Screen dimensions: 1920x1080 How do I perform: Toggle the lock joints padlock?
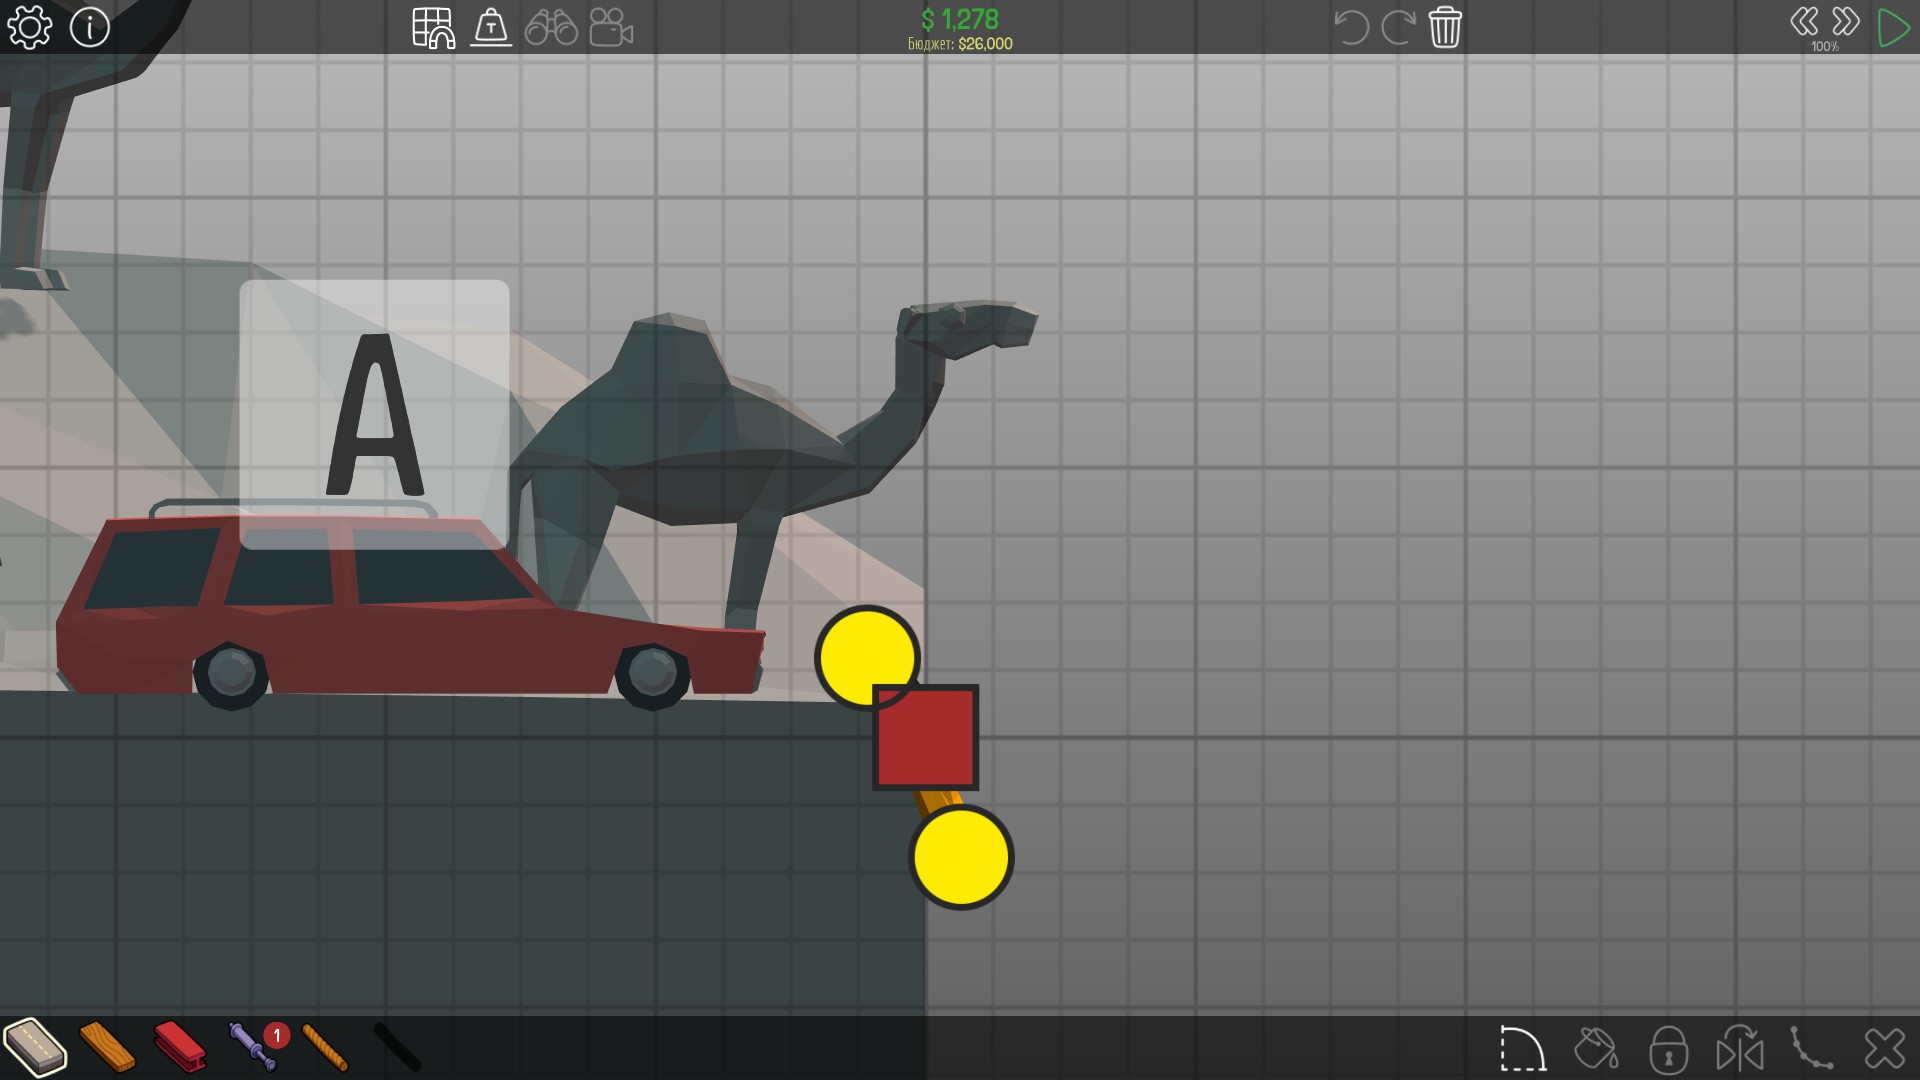[1668, 1049]
